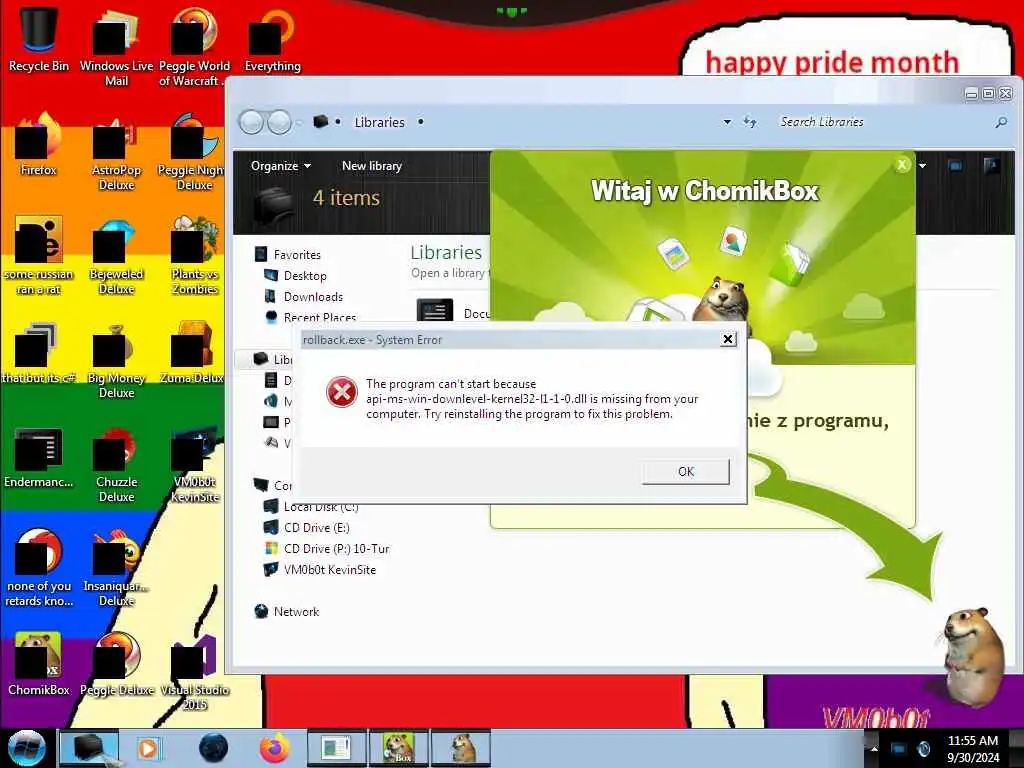Select Desktop under Favorites
The height and width of the screenshot is (768, 1024).
305,276
